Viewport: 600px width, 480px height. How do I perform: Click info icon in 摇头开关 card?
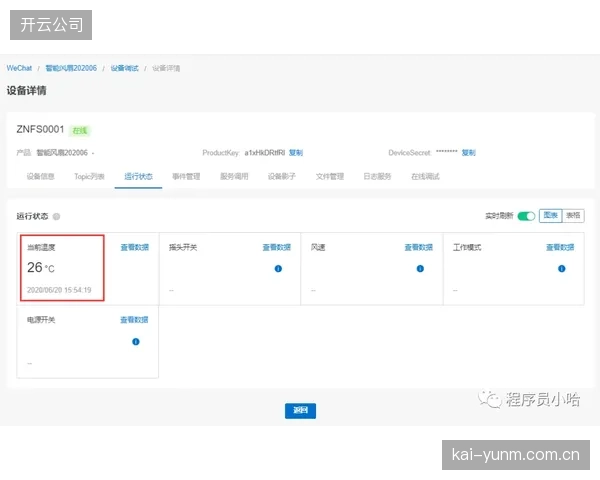278,269
